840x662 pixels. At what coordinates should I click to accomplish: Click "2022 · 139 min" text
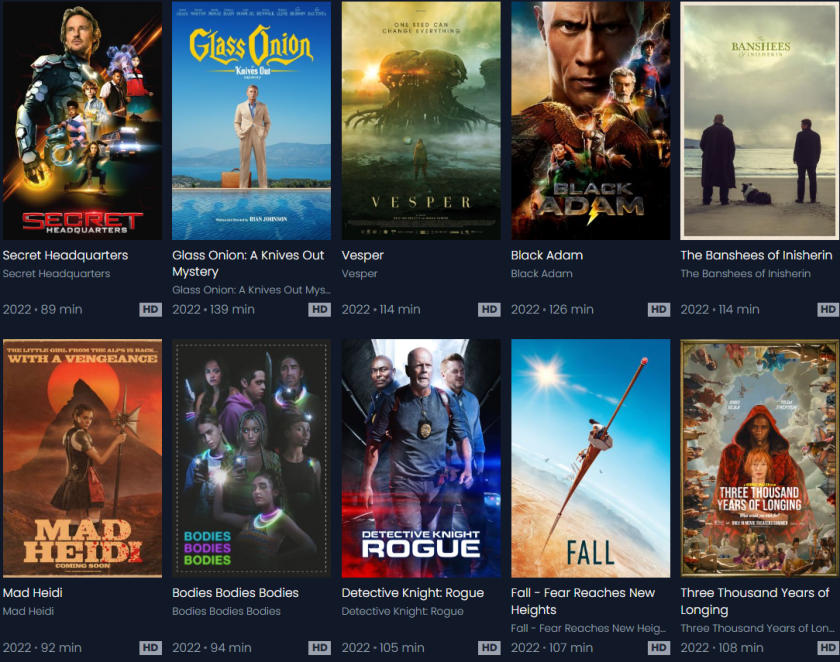213,310
